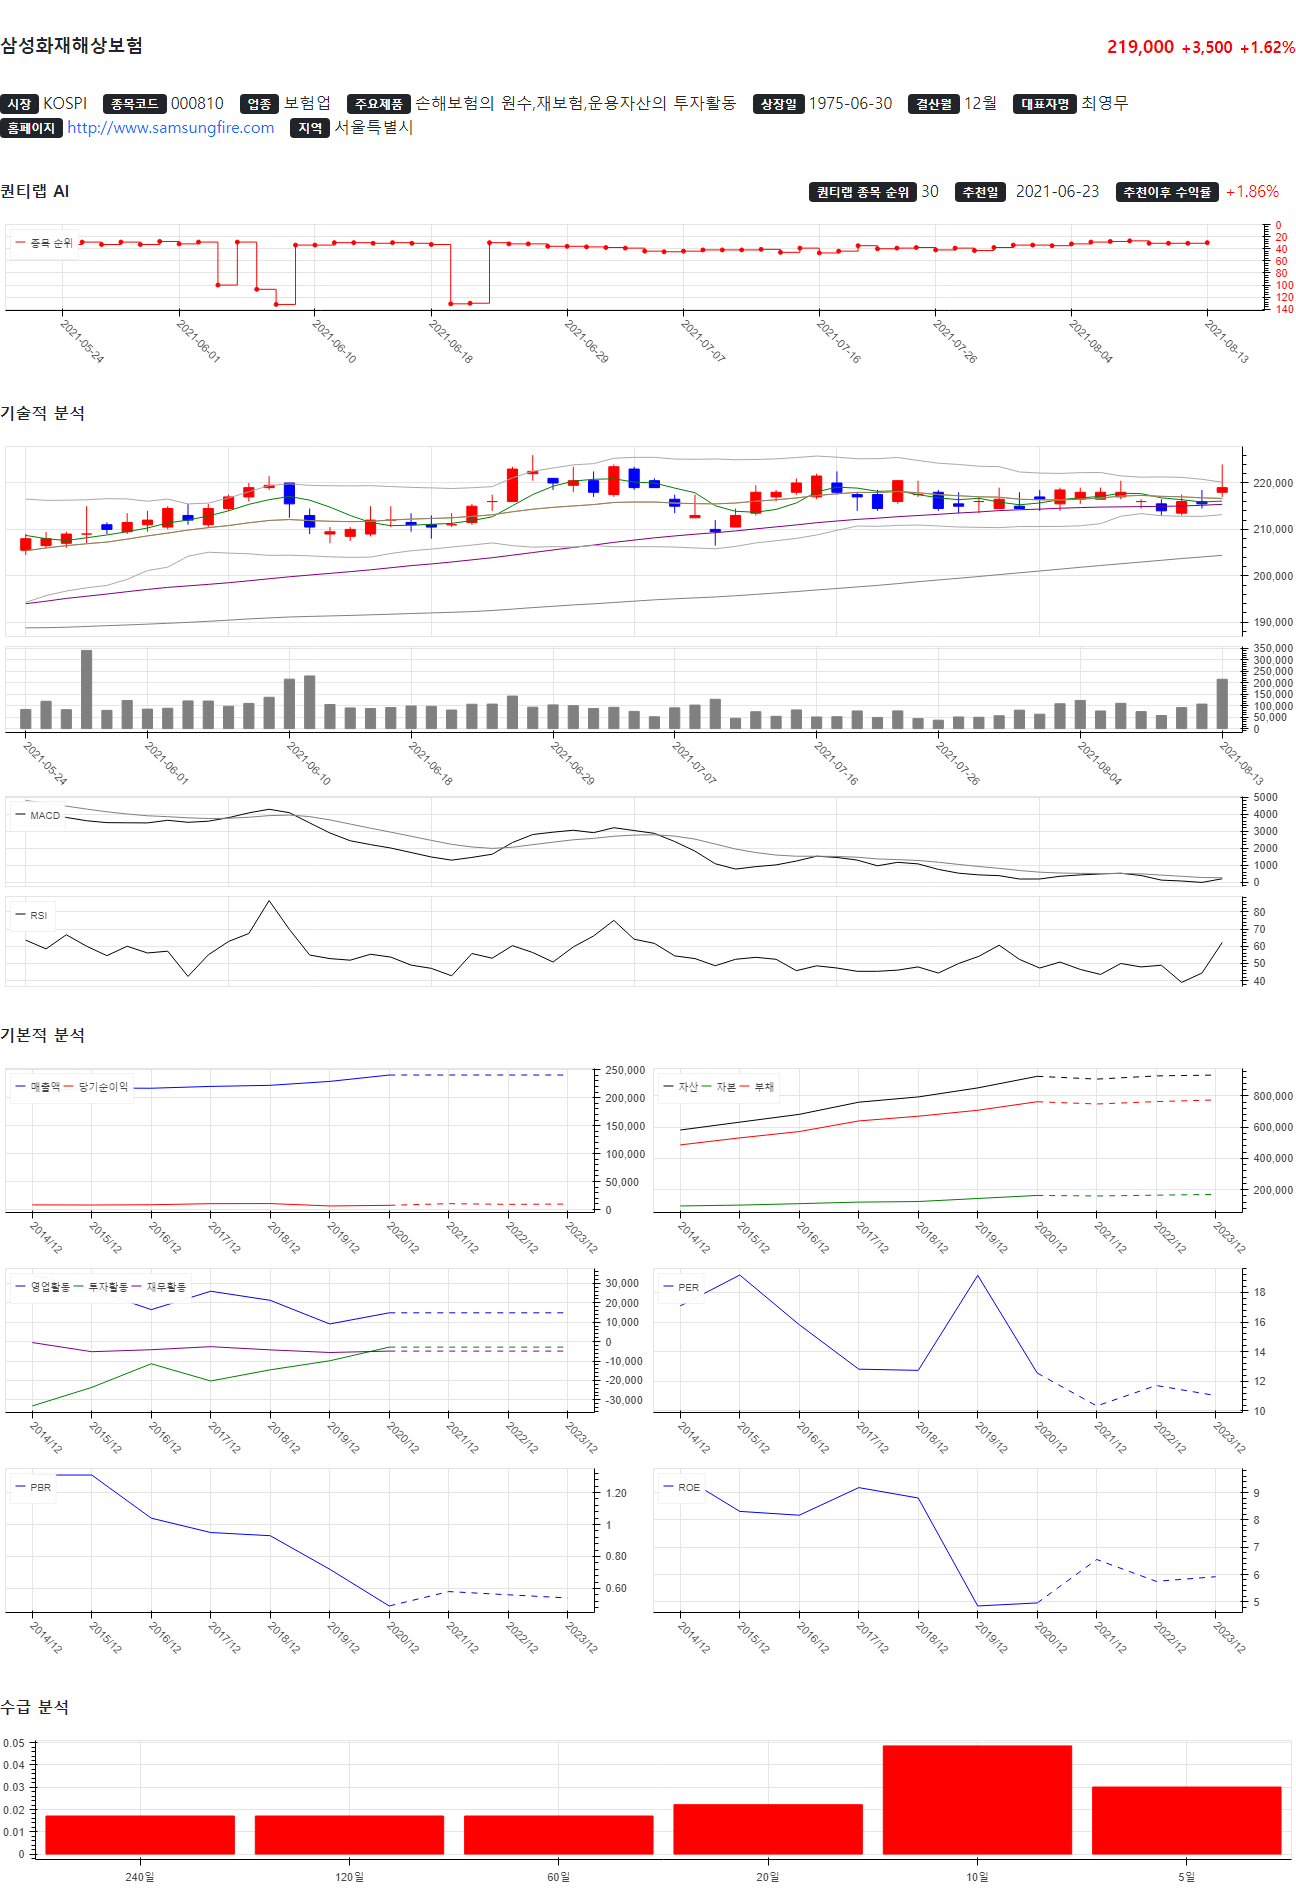This screenshot has height=1893, width=1296.
Task: Open the samsungfire.com homepage link
Action: point(170,128)
